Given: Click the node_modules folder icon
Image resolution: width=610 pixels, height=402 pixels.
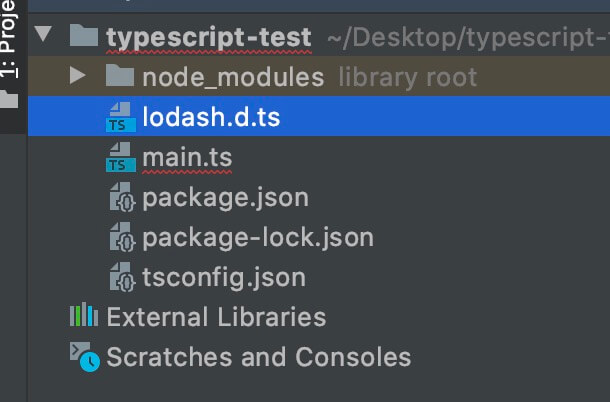Looking at the screenshot, I should [120, 76].
